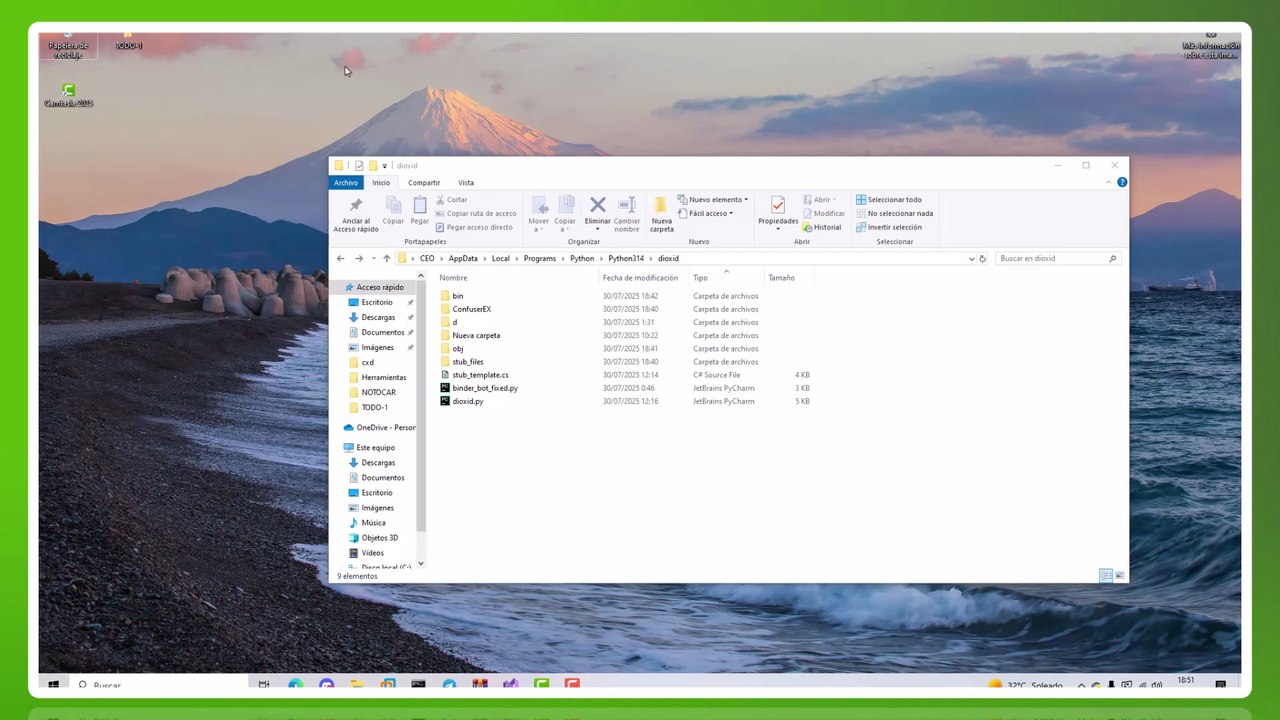Click the back navigation arrow
Image resolution: width=1280 pixels, height=720 pixels.
(341, 258)
